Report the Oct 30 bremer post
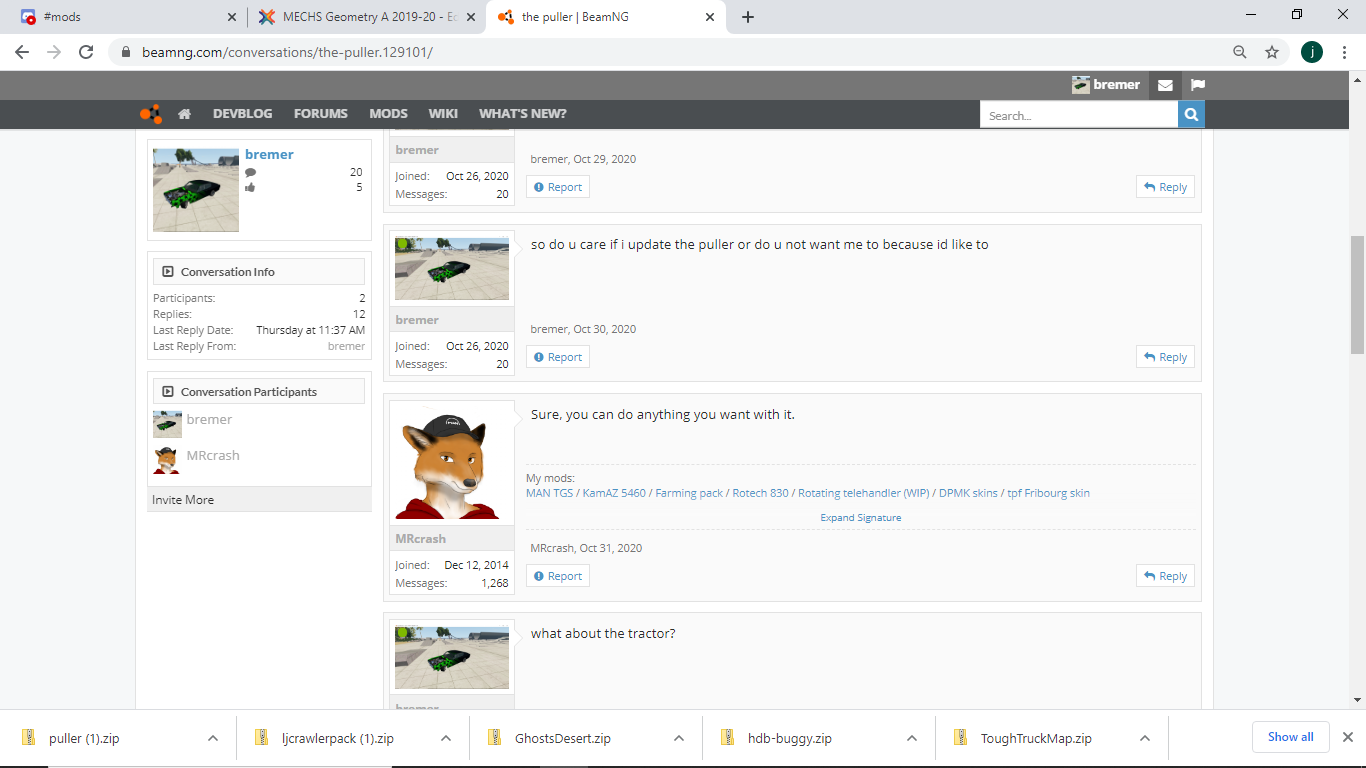This screenshot has height=768, width=1366. point(558,357)
